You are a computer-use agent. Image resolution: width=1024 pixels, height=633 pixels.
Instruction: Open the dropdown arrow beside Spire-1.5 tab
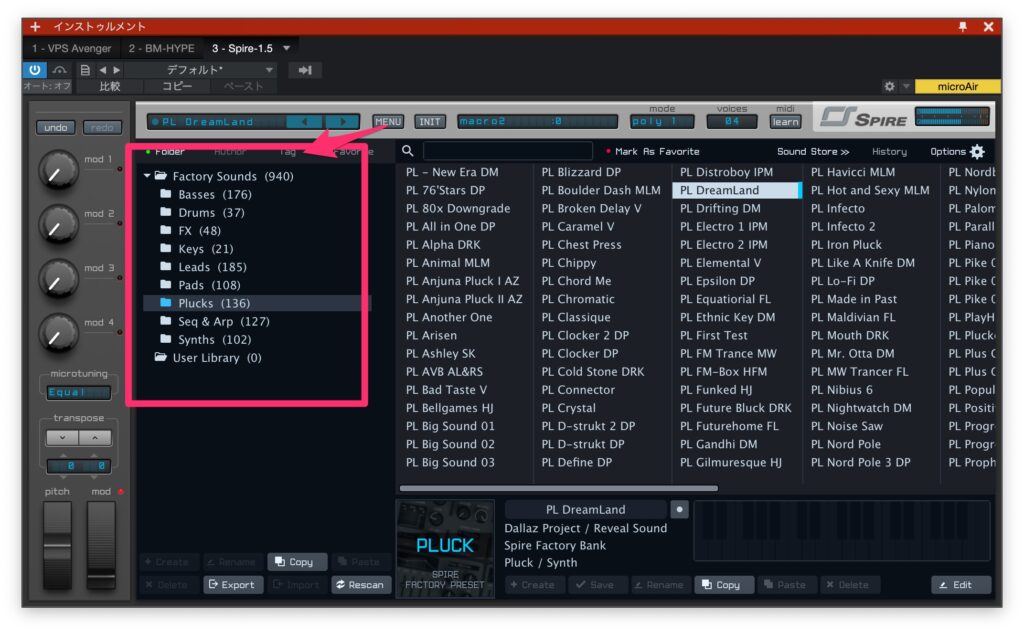[287, 48]
